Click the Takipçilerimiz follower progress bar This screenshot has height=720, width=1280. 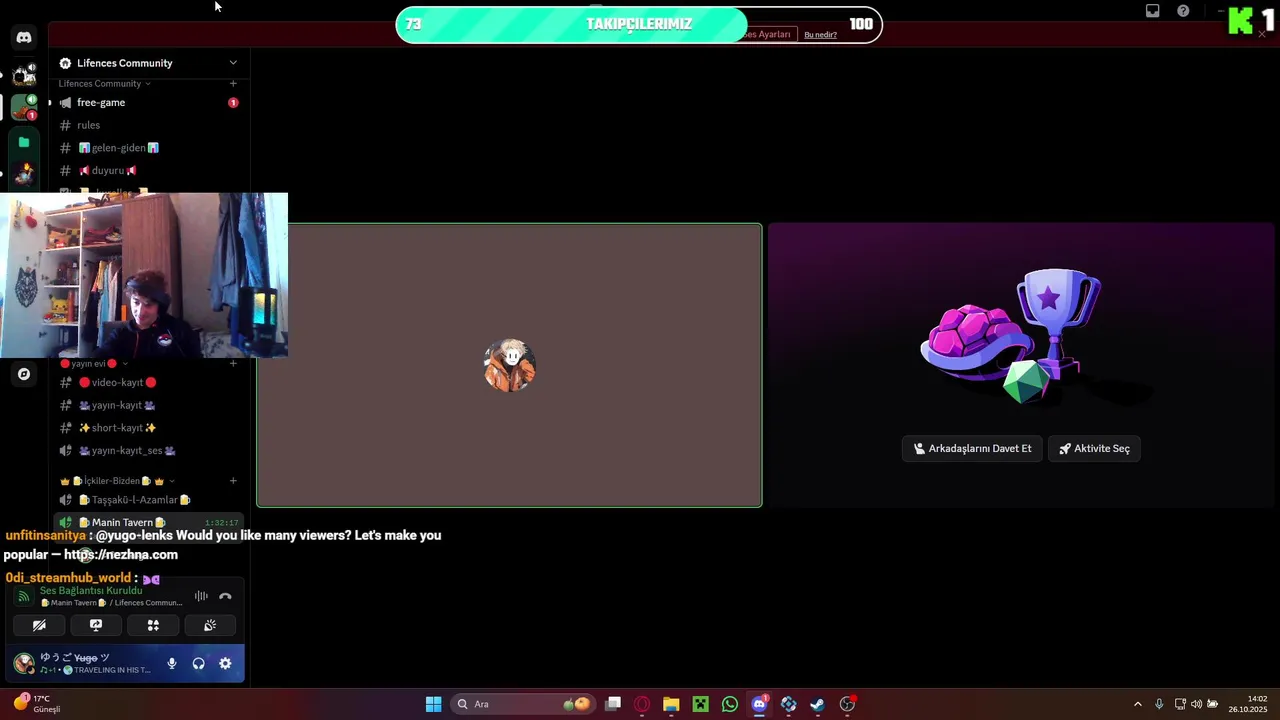point(639,24)
